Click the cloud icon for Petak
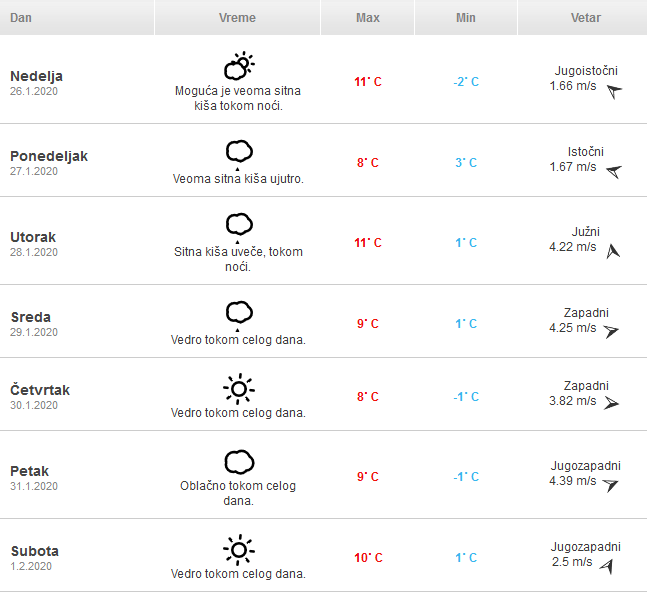The height and width of the screenshot is (596, 647). [238, 462]
